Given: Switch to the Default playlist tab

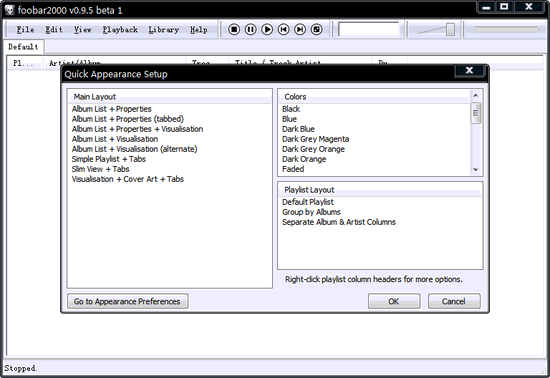Looking at the screenshot, I should coord(23,47).
